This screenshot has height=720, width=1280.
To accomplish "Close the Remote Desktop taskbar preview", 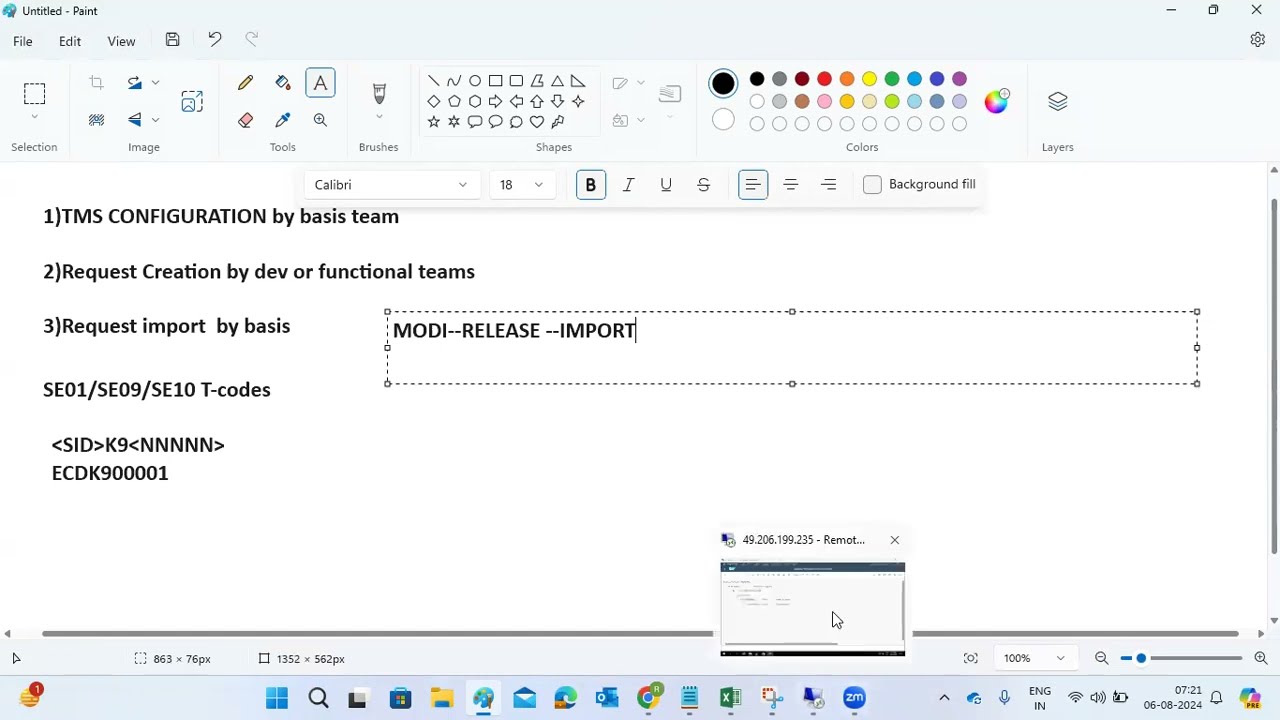I will coord(894,540).
